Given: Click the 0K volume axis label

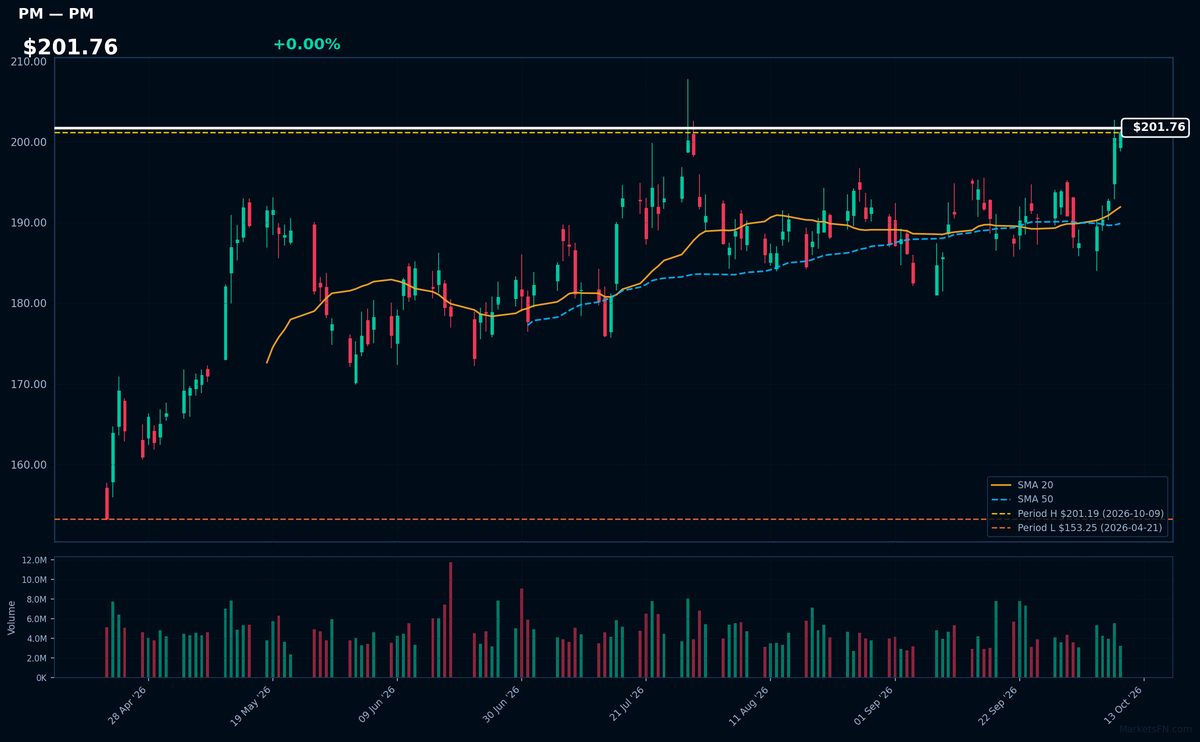Looking at the screenshot, I should click(41, 677).
